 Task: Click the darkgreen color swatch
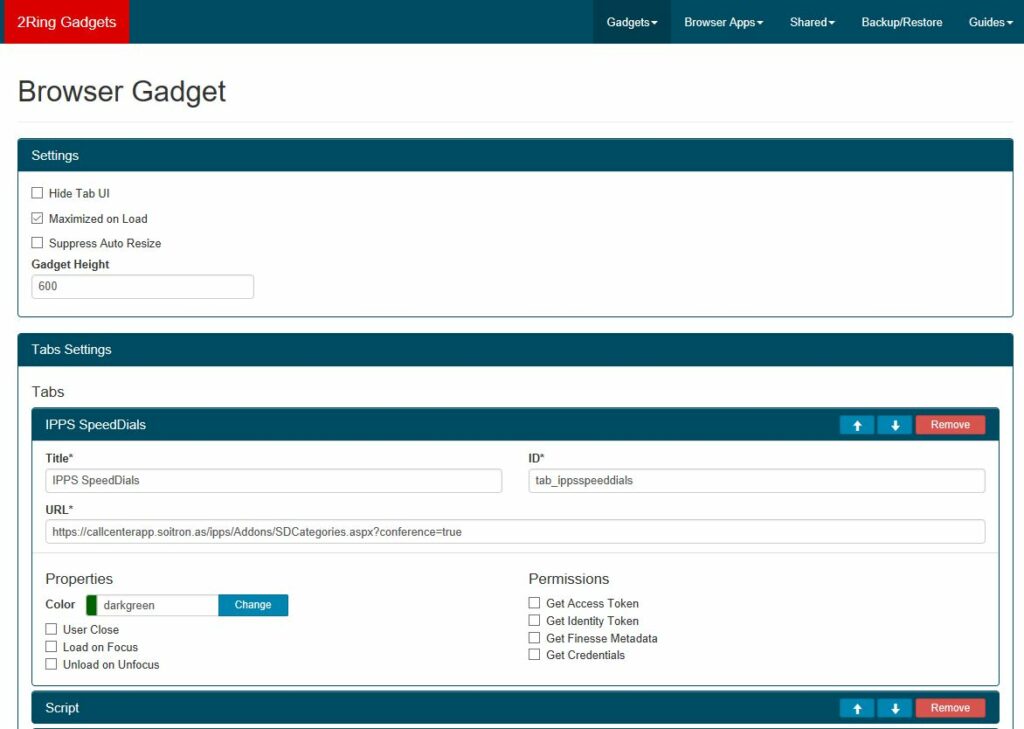pyautogui.click(x=92, y=605)
